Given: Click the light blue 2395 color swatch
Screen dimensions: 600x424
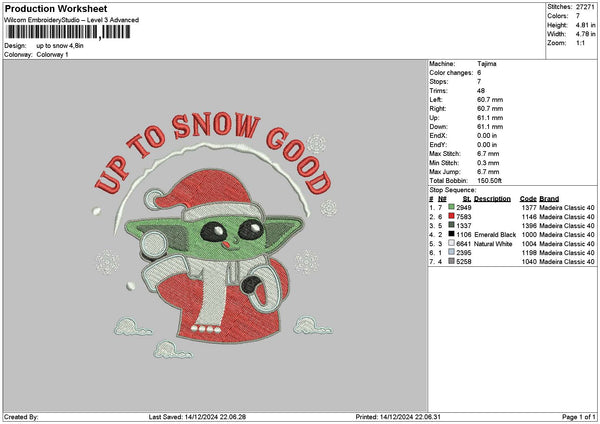Looking at the screenshot, I should click(452, 252).
